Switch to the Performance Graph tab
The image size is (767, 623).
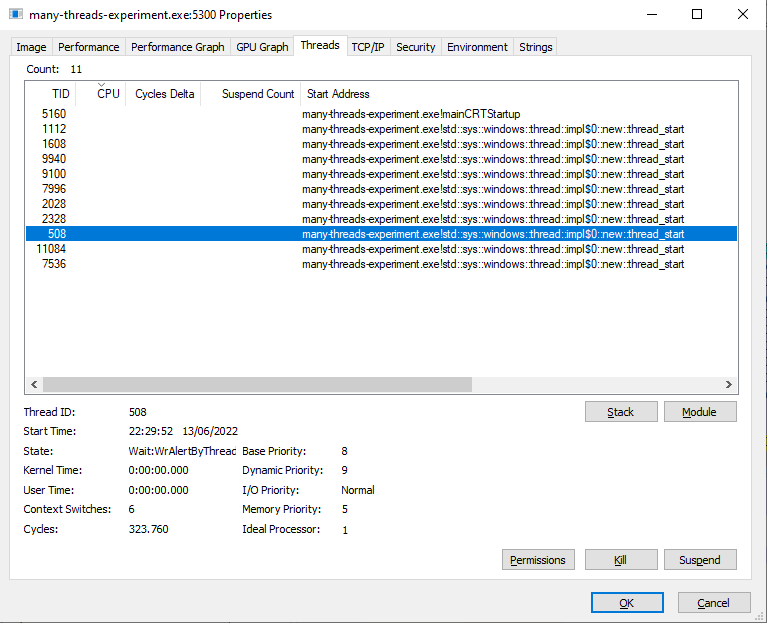[177, 47]
